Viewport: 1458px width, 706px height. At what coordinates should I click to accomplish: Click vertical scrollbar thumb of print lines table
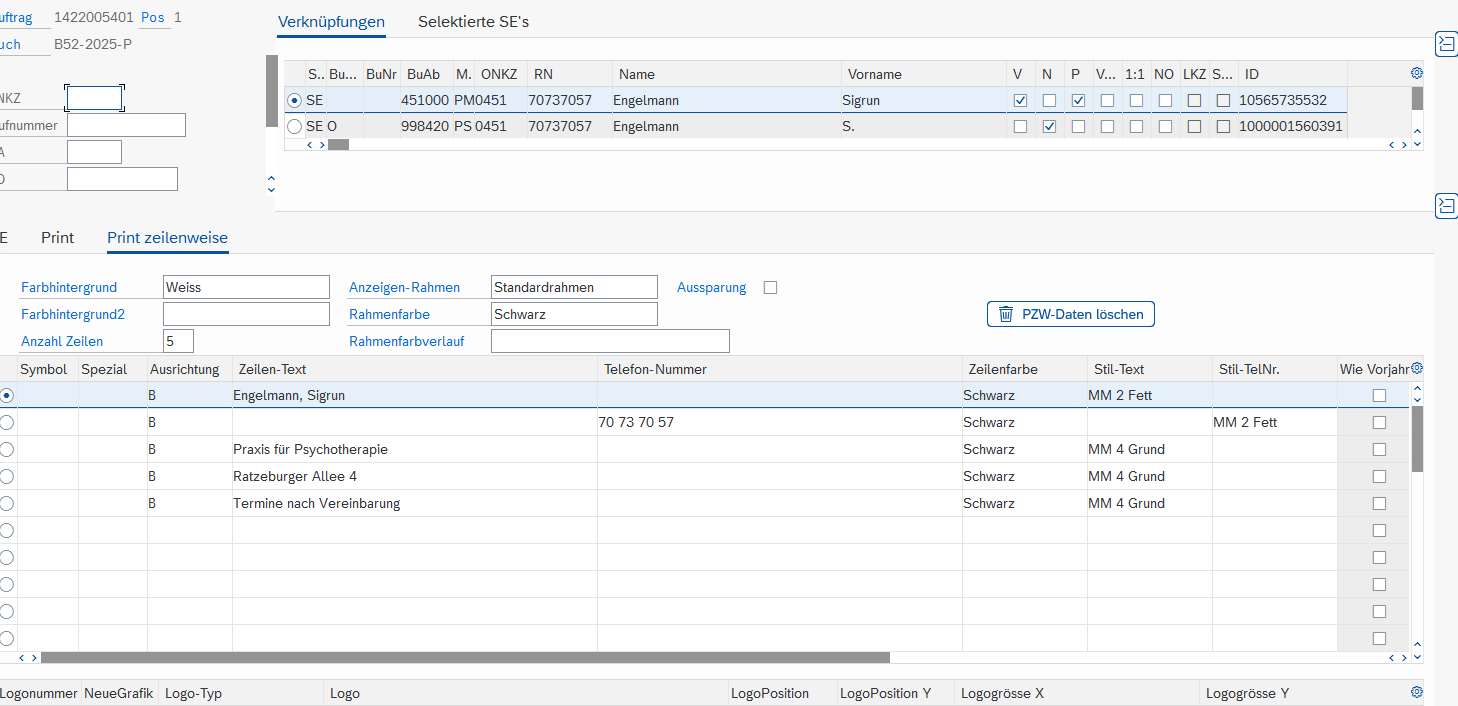coord(1417,438)
